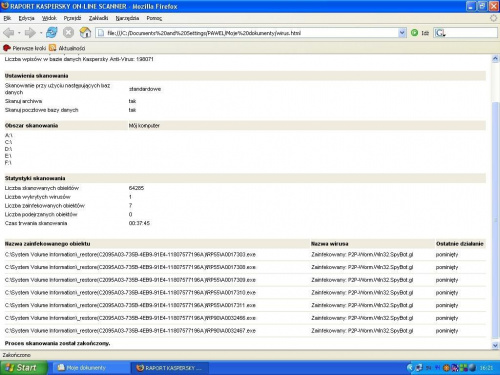
Task: Click the A:\ drive entry
Action: pos(8,135)
